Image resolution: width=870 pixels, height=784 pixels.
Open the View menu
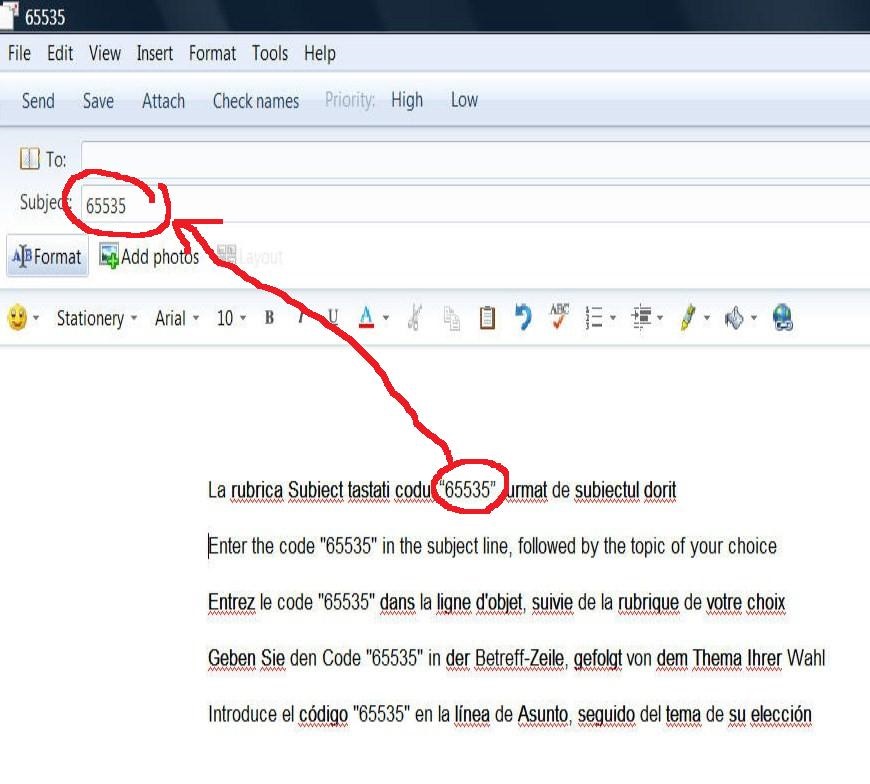[x=105, y=53]
